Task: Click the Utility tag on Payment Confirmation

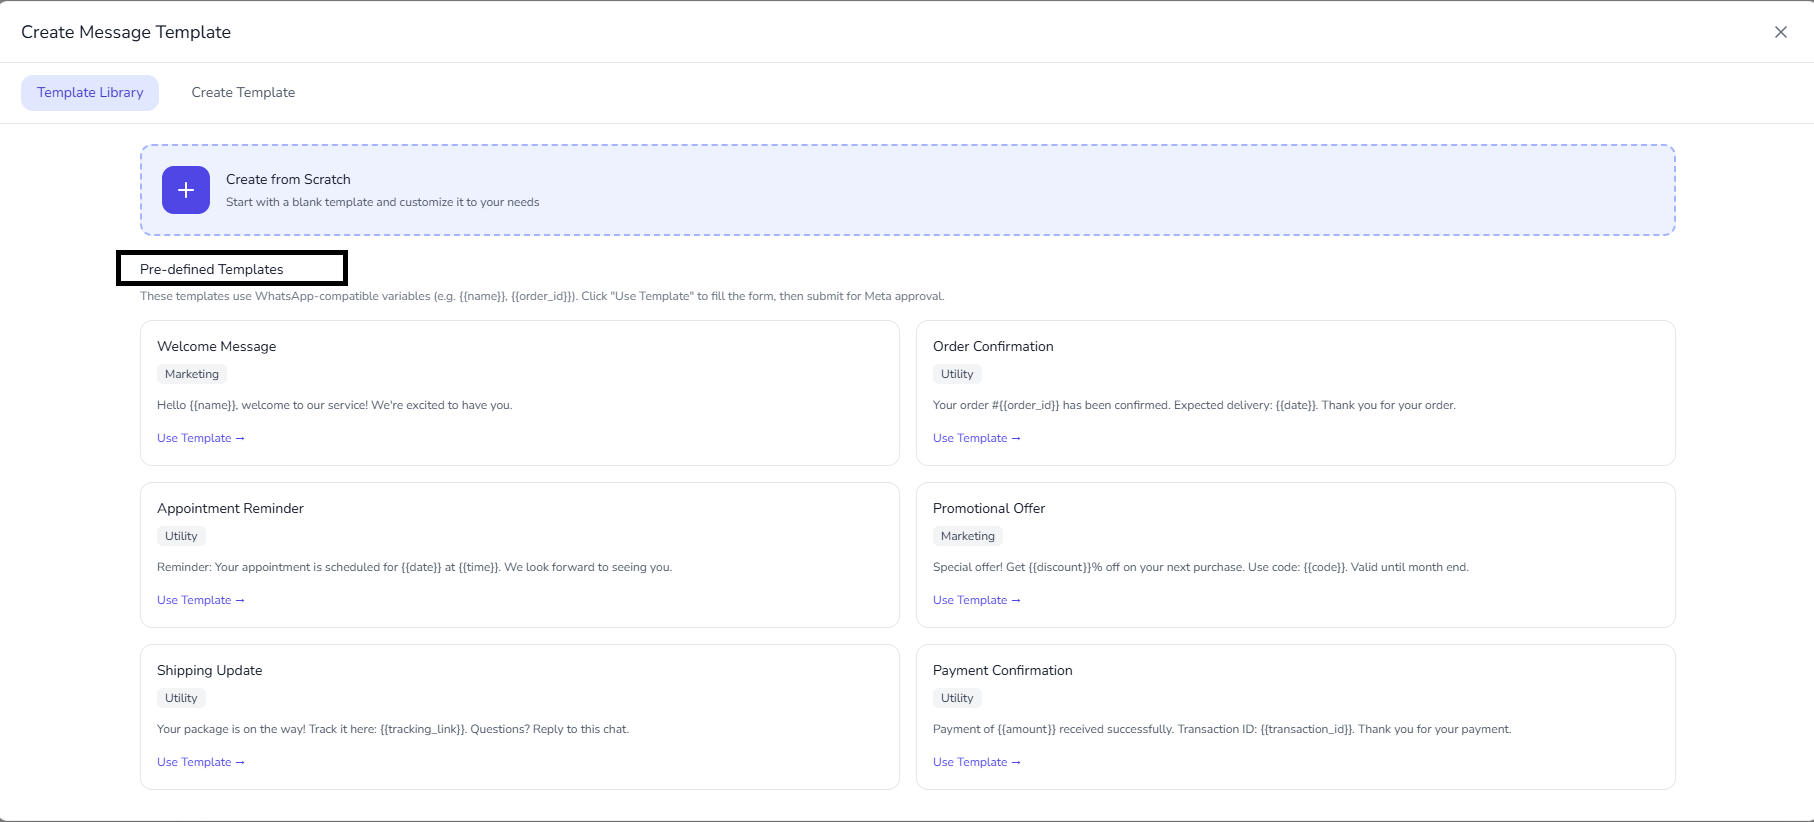Action: 957,698
